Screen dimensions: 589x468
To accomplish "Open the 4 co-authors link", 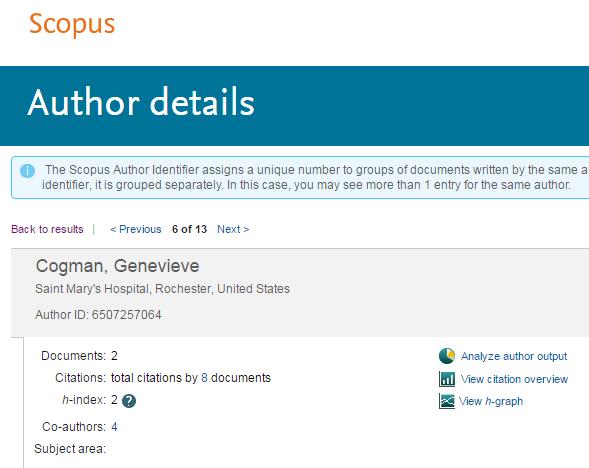I will (x=114, y=427).
